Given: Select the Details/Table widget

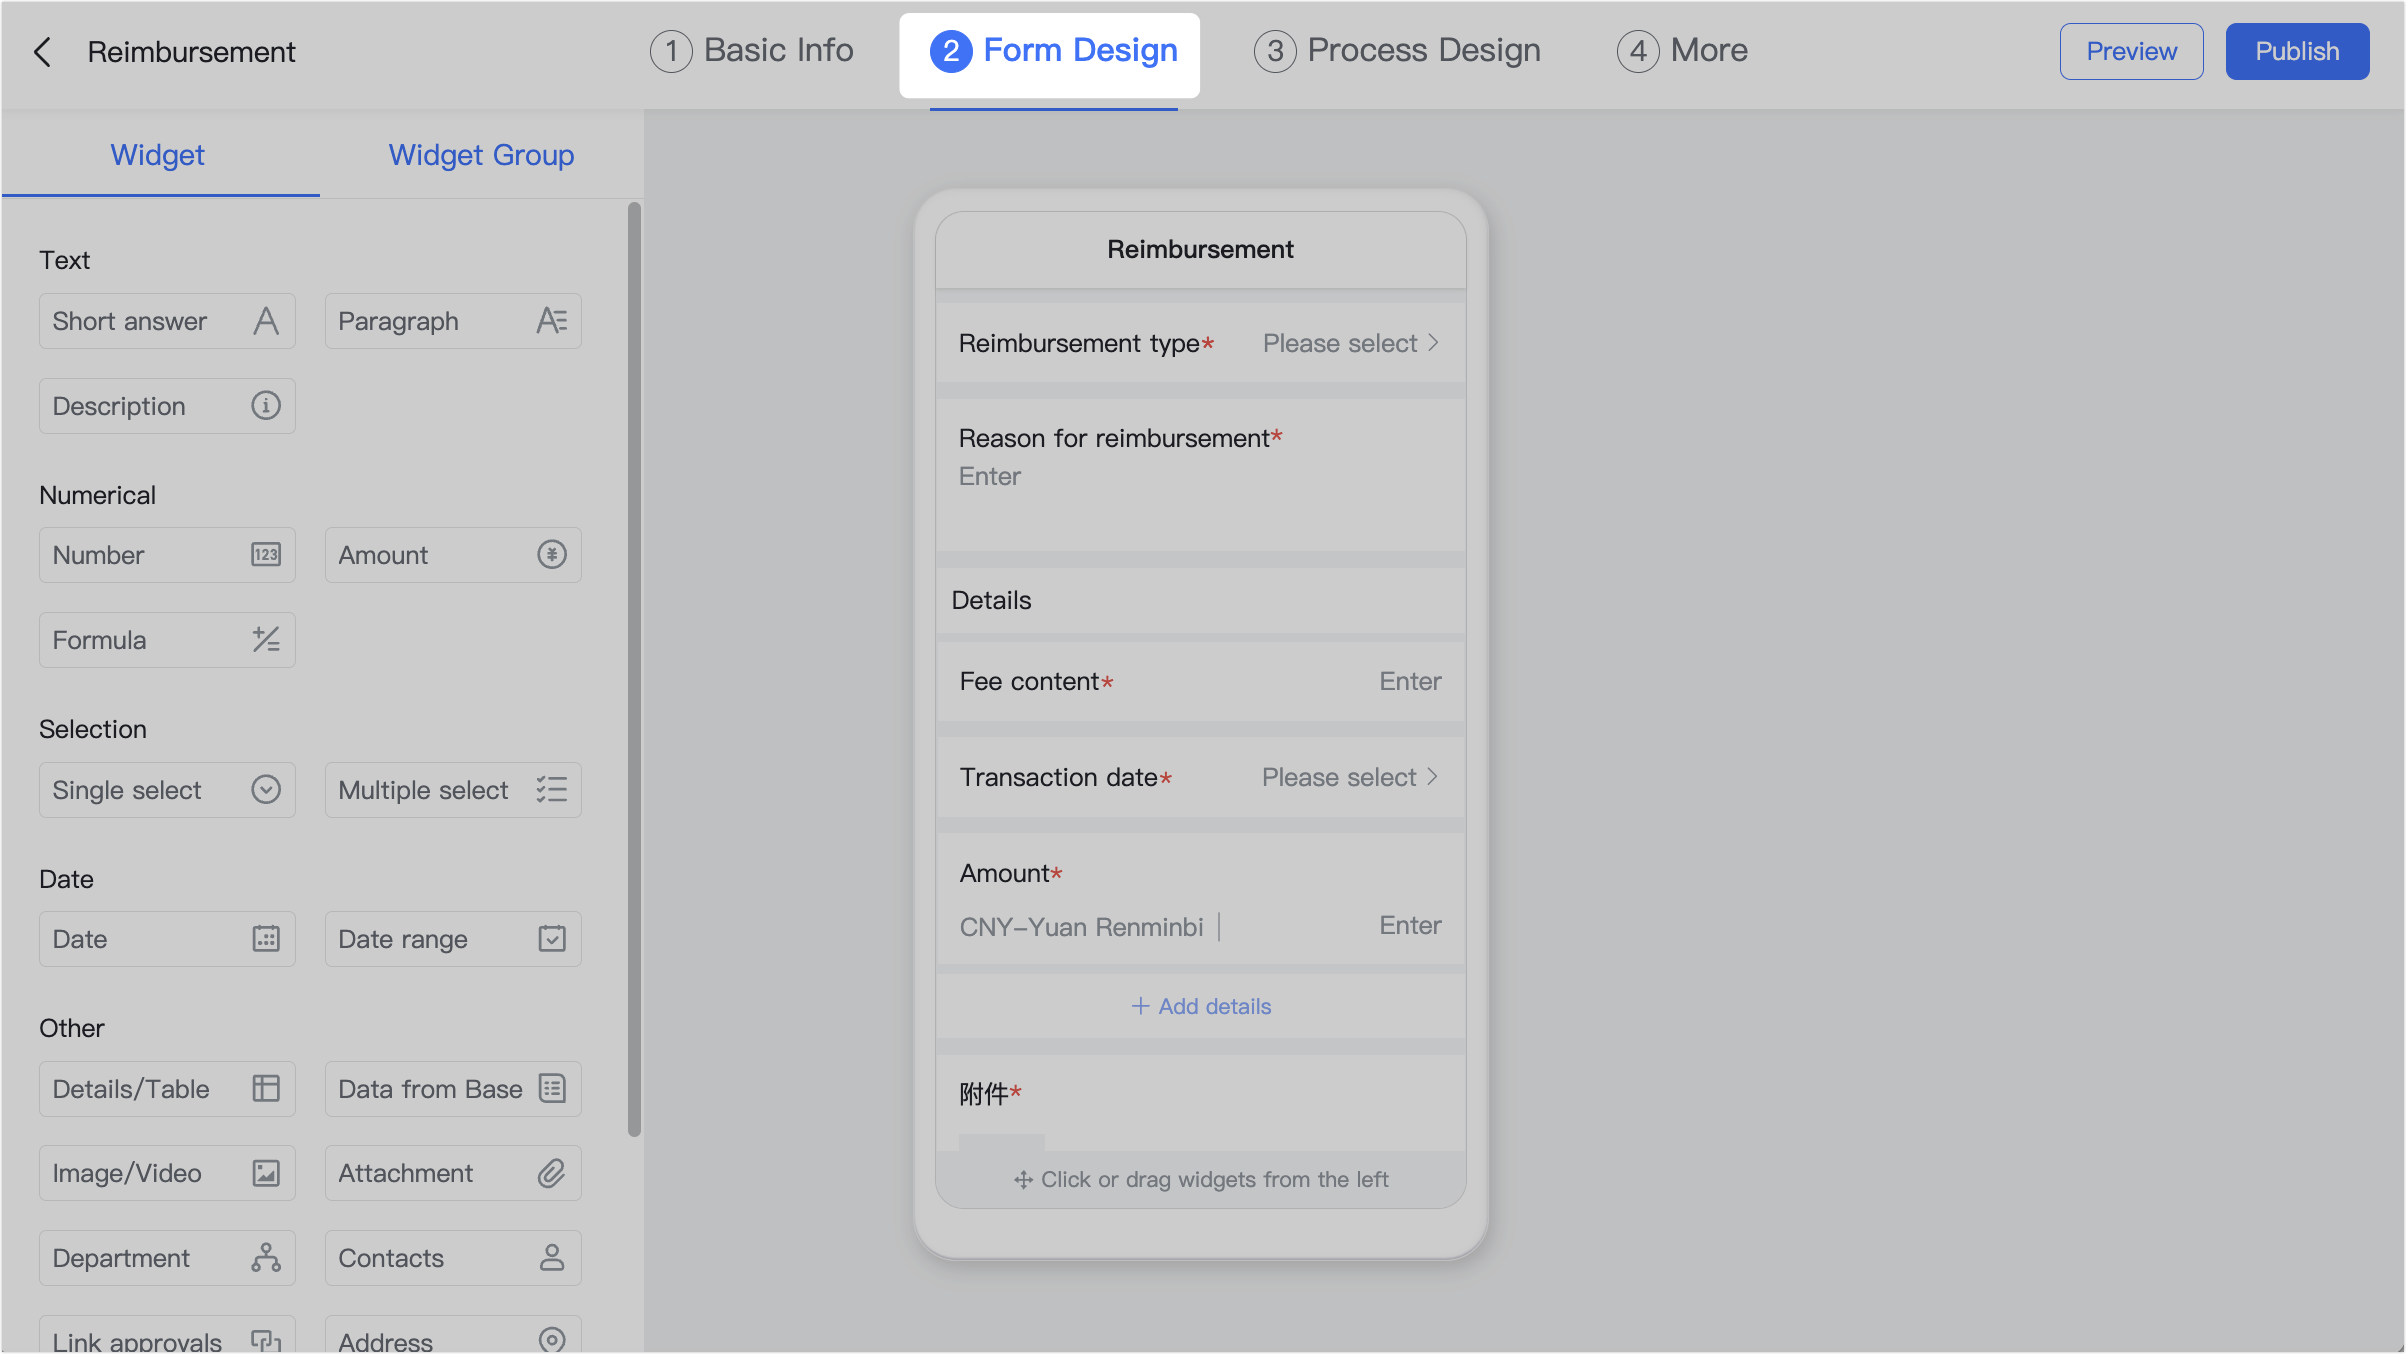Looking at the screenshot, I should pyautogui.click(x=167, y=1088).
